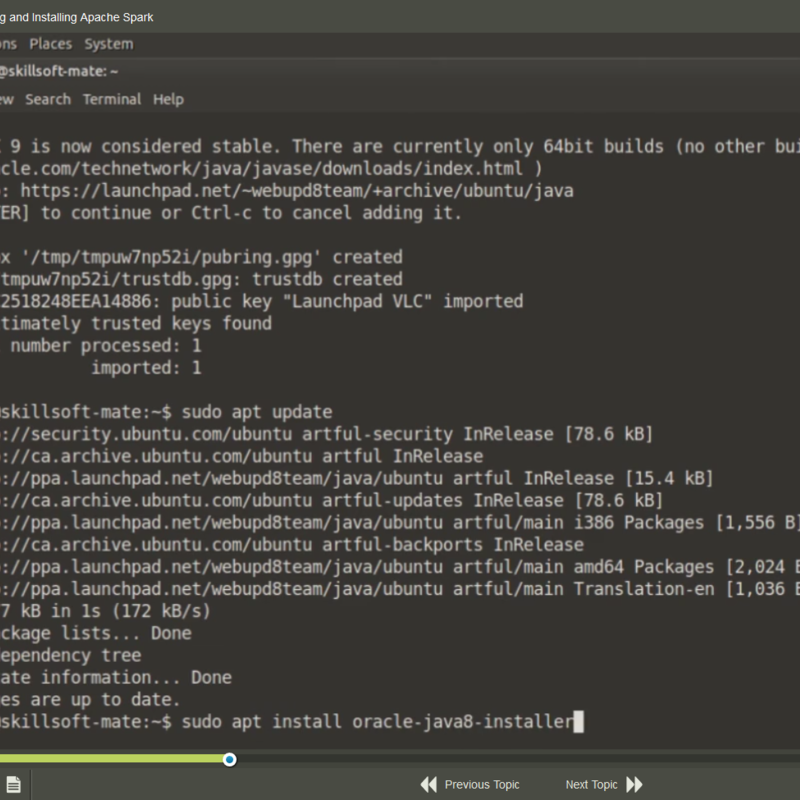Viewport: 800px width, 800px height.
Task: Click the security.ubuntu.com artful-security line
Action: 327,434
